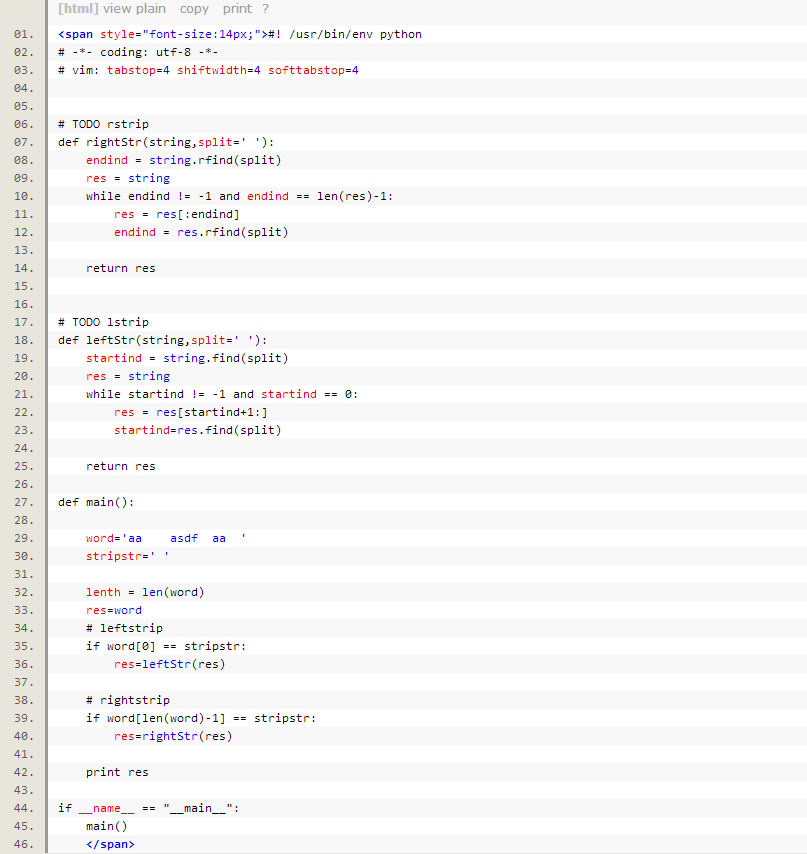807x854 pixels.
Task: Click the 'def main():' line
Action: (96, 502)
